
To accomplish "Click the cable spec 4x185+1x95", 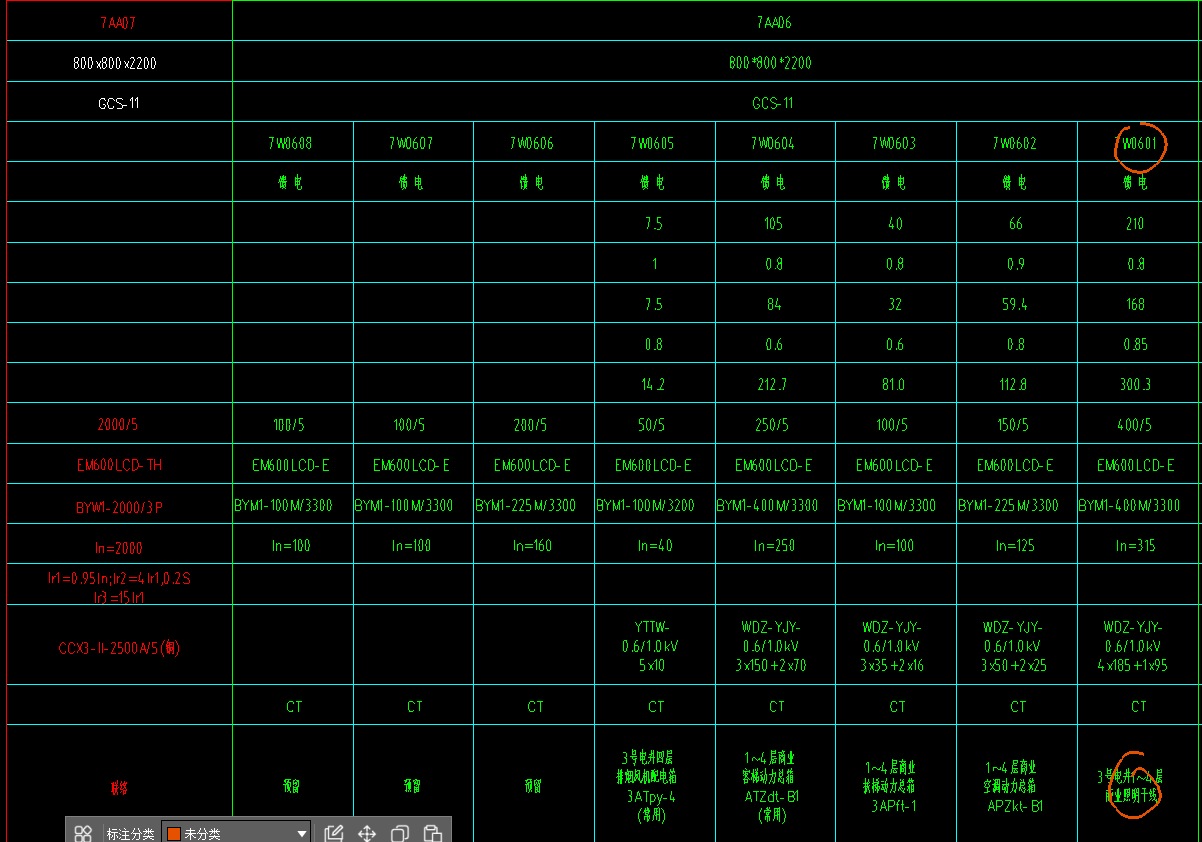I will pos(1133,665).
